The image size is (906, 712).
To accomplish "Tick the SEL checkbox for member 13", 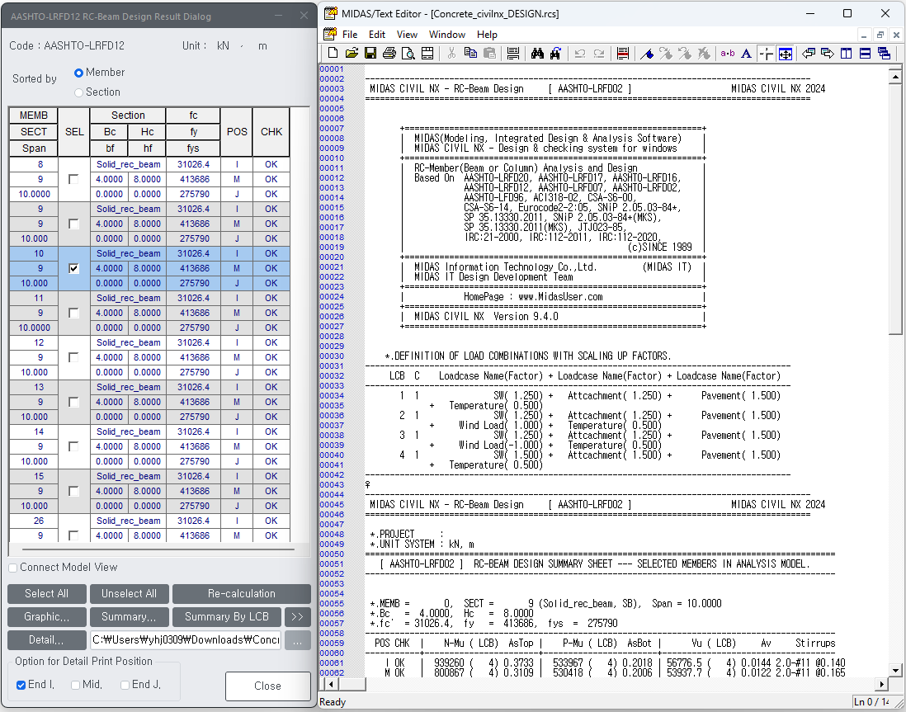I will point(73,402).
